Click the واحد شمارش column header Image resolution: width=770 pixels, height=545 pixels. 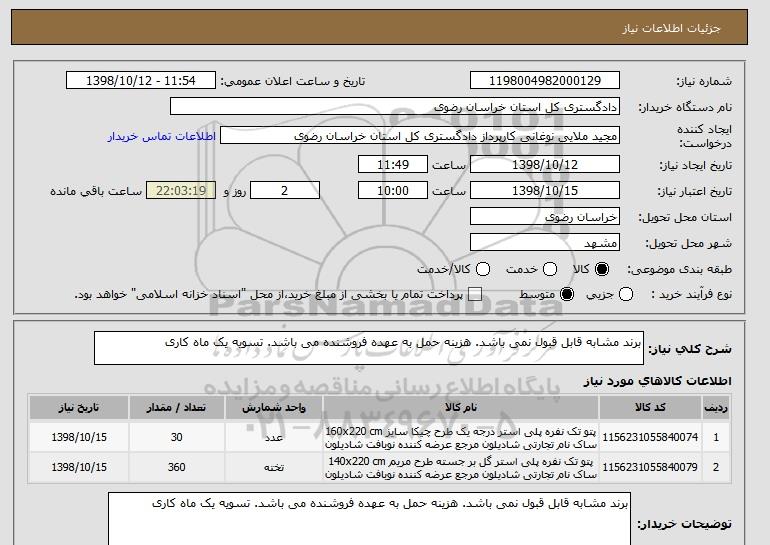274,408
